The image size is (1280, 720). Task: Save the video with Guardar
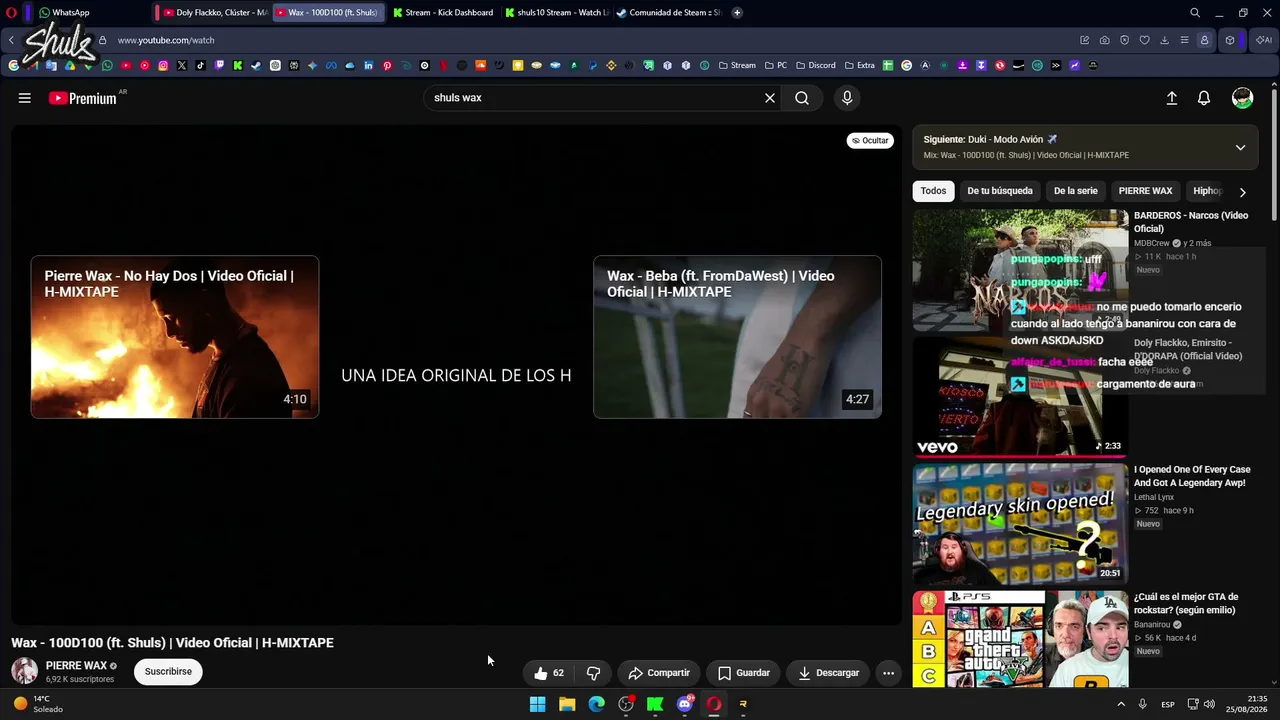point(743,673)
